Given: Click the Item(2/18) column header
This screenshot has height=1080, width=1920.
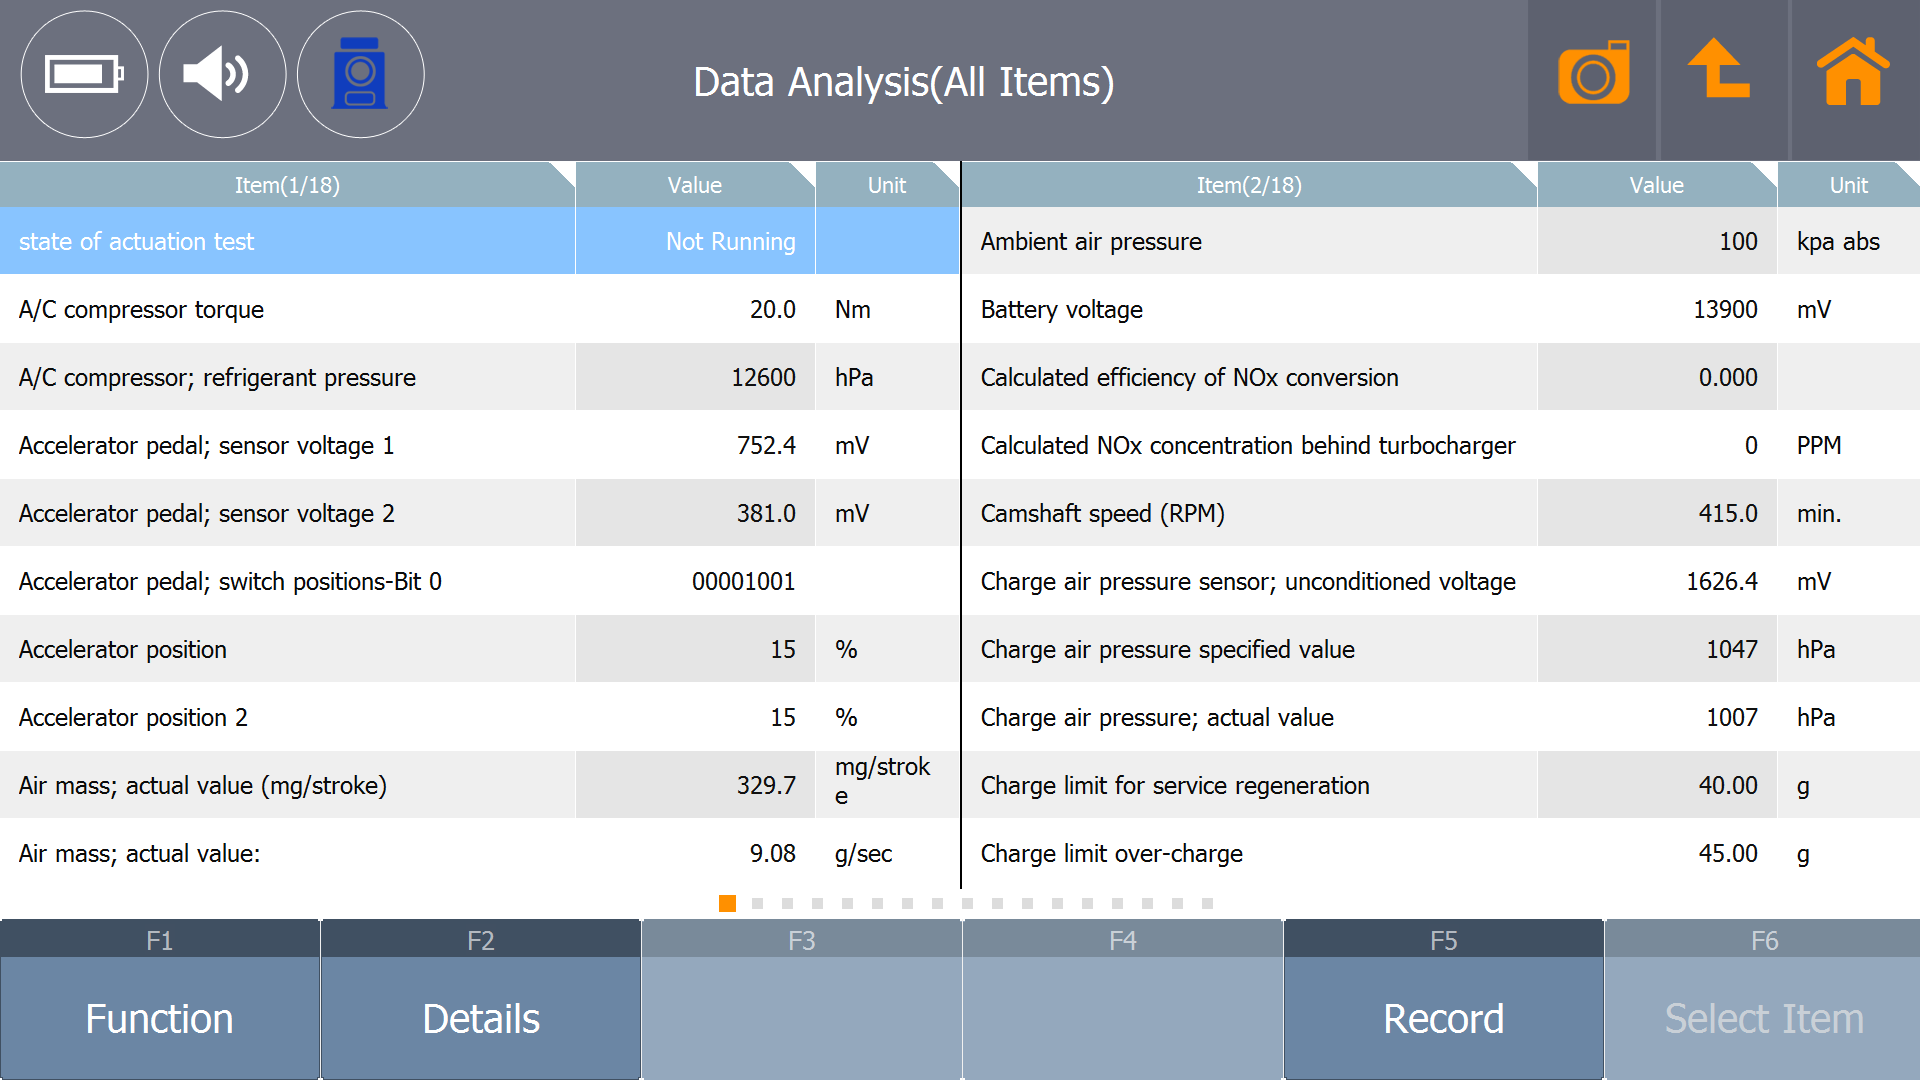Looking at the screenshot, I should coord(1249,185).
